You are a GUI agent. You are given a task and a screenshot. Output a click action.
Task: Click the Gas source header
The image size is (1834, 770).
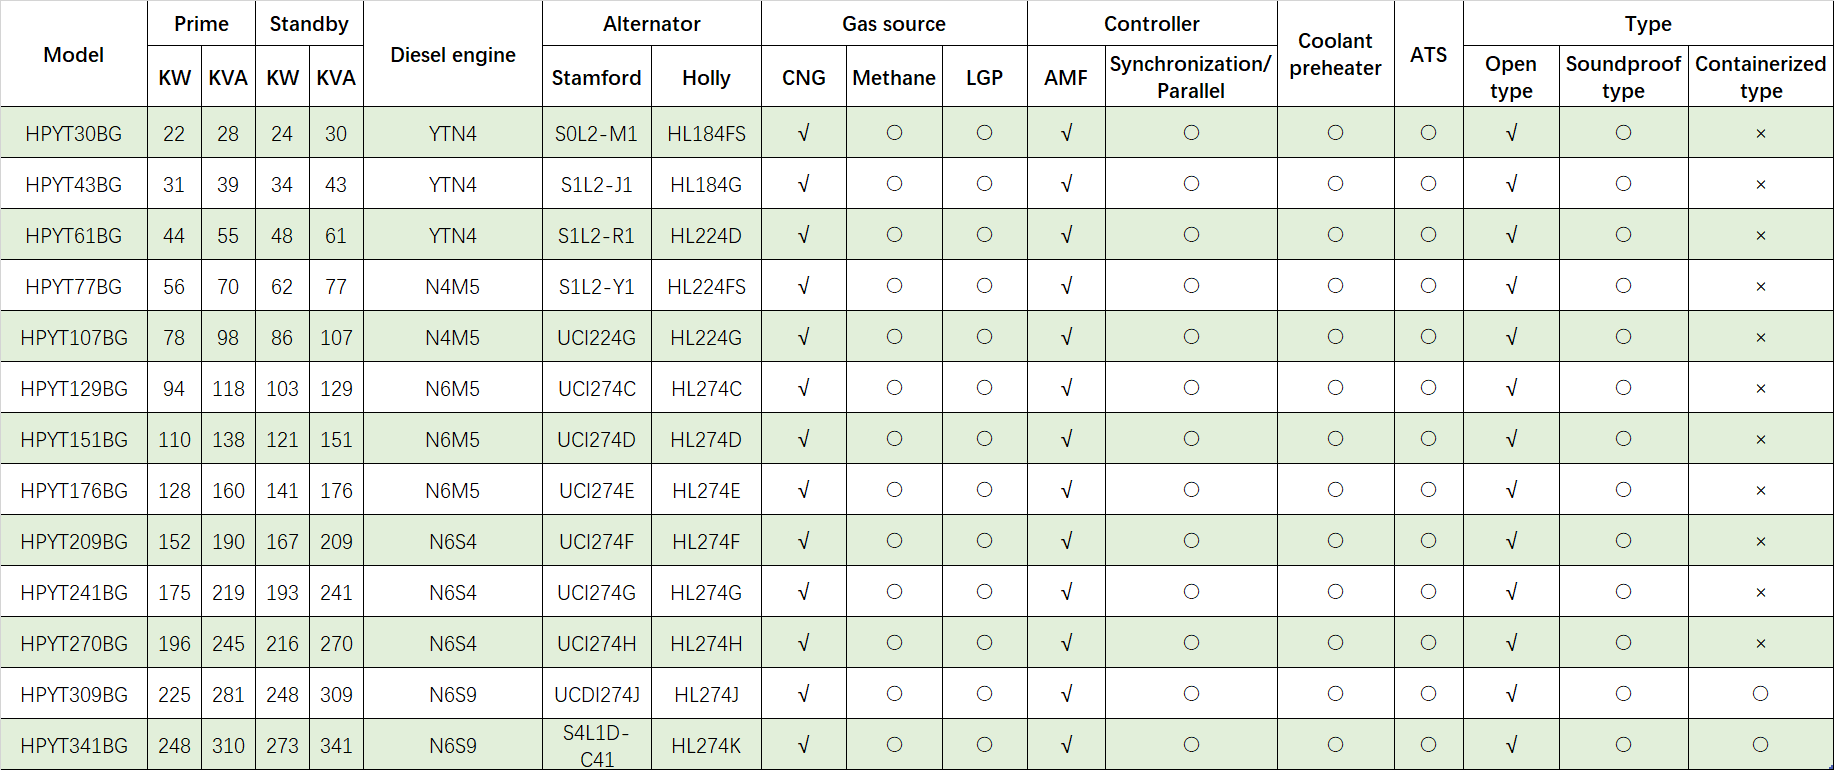tap(894, 24)
